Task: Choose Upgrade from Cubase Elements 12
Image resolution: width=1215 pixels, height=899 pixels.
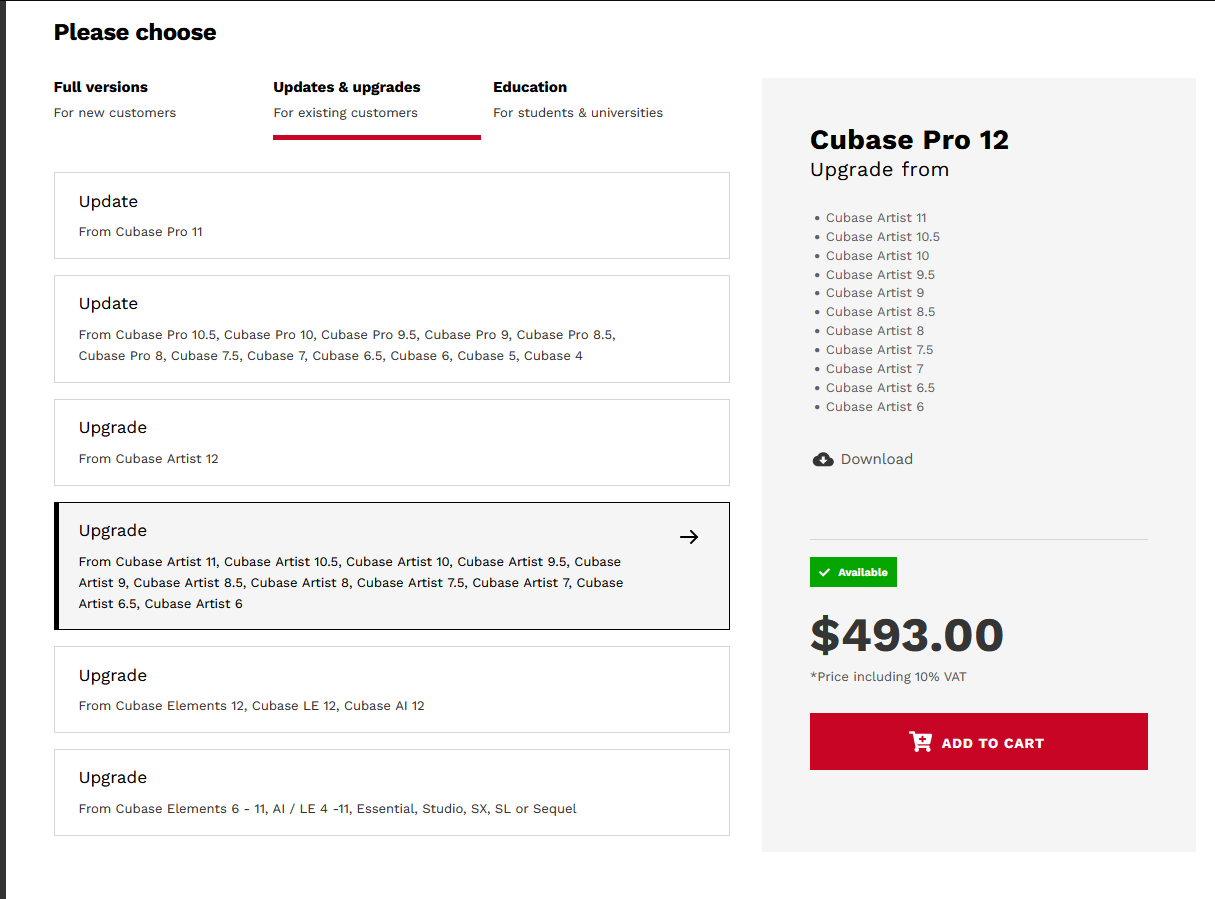Action: point(391,689)
